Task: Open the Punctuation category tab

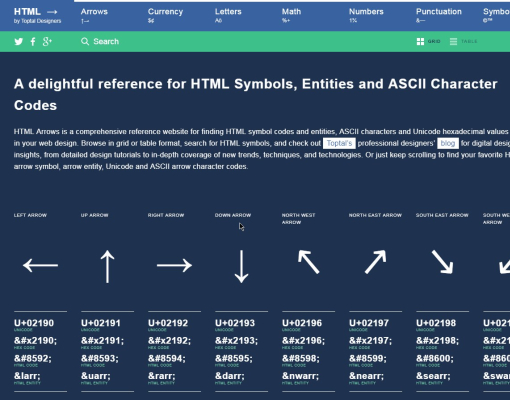Action: pyautogui.click(x=439, y=15)
